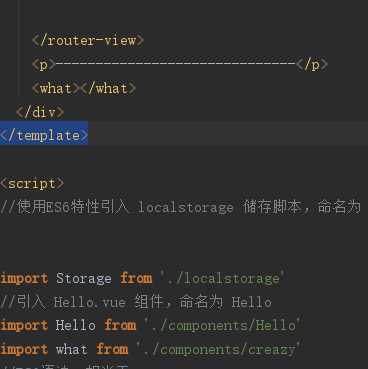Click the closing what tag

[108, 89]
